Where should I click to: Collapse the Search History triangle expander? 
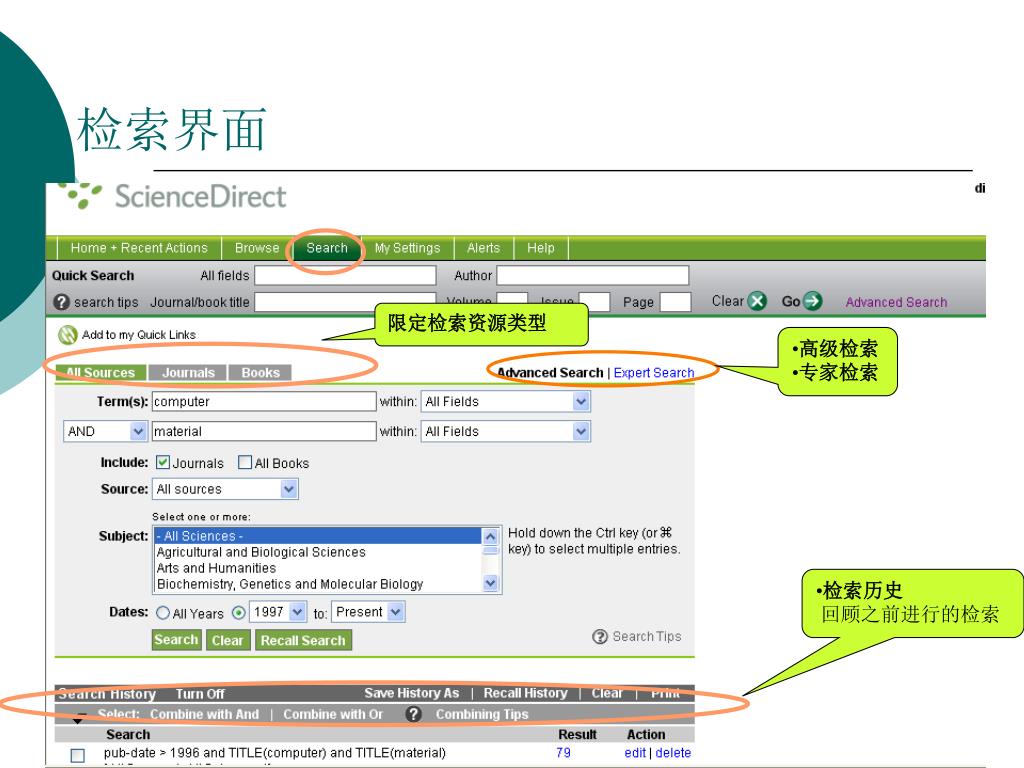coord(78,719)
